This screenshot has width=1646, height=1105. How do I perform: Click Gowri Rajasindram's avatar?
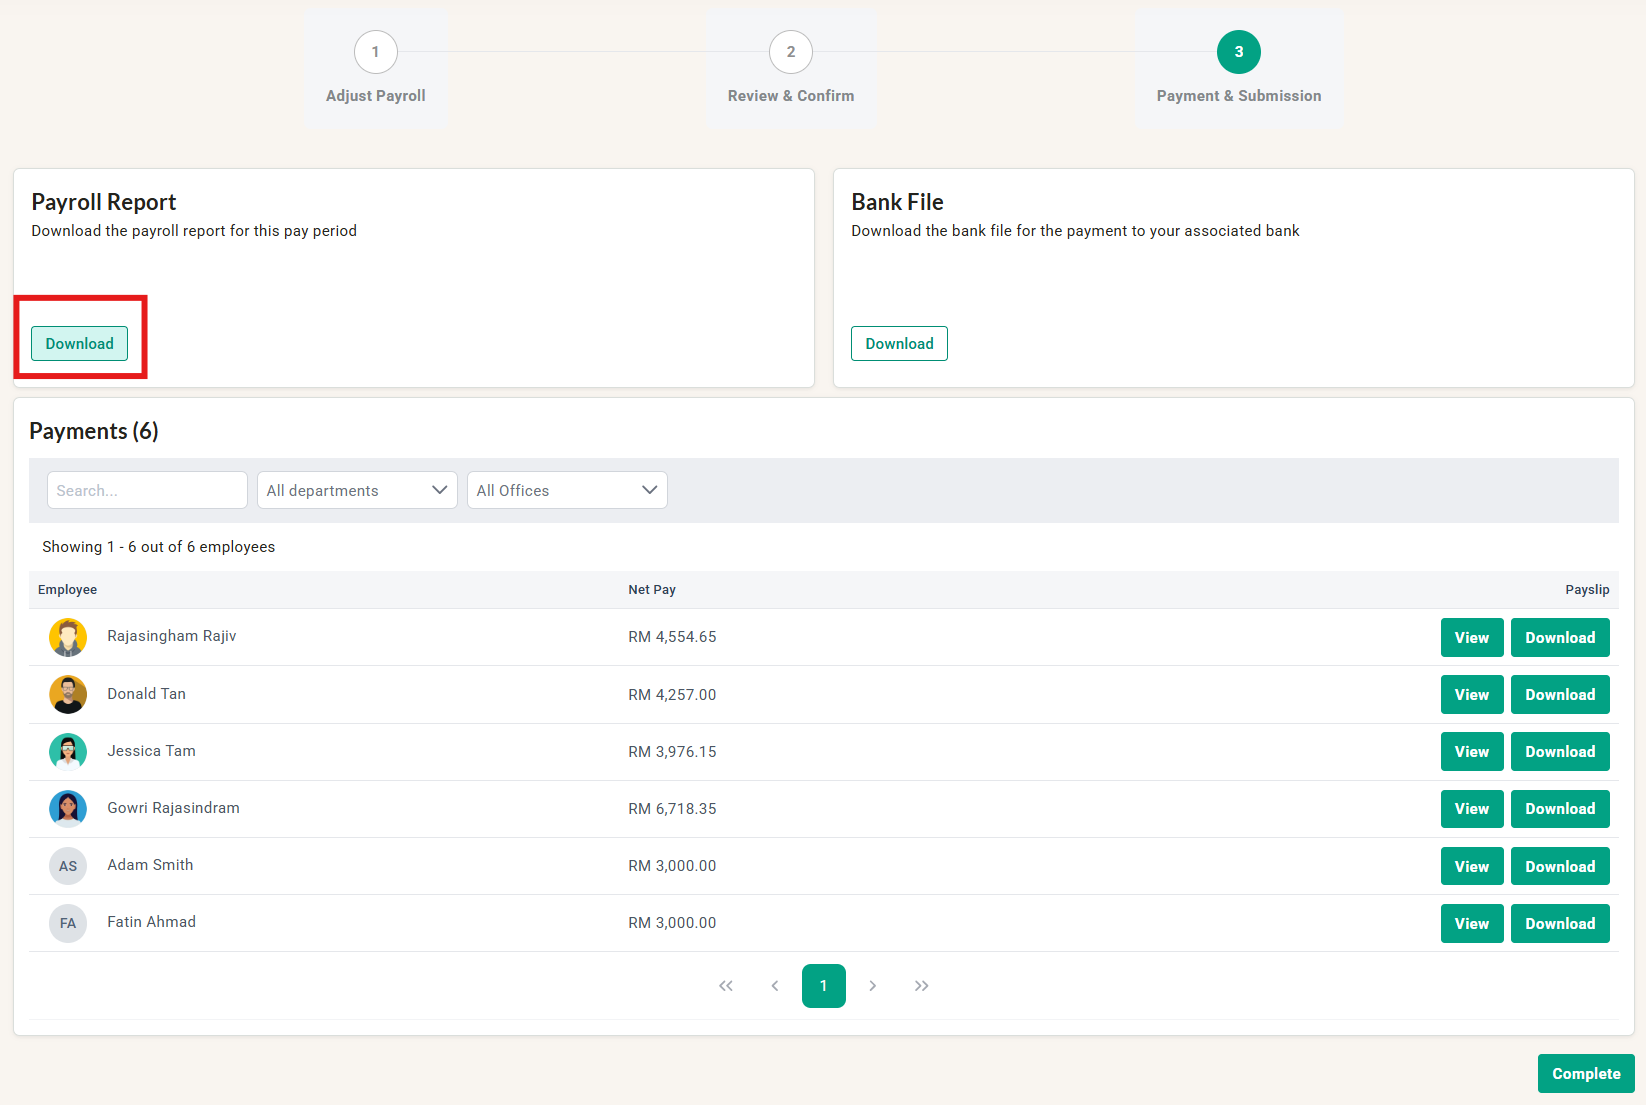68,808
